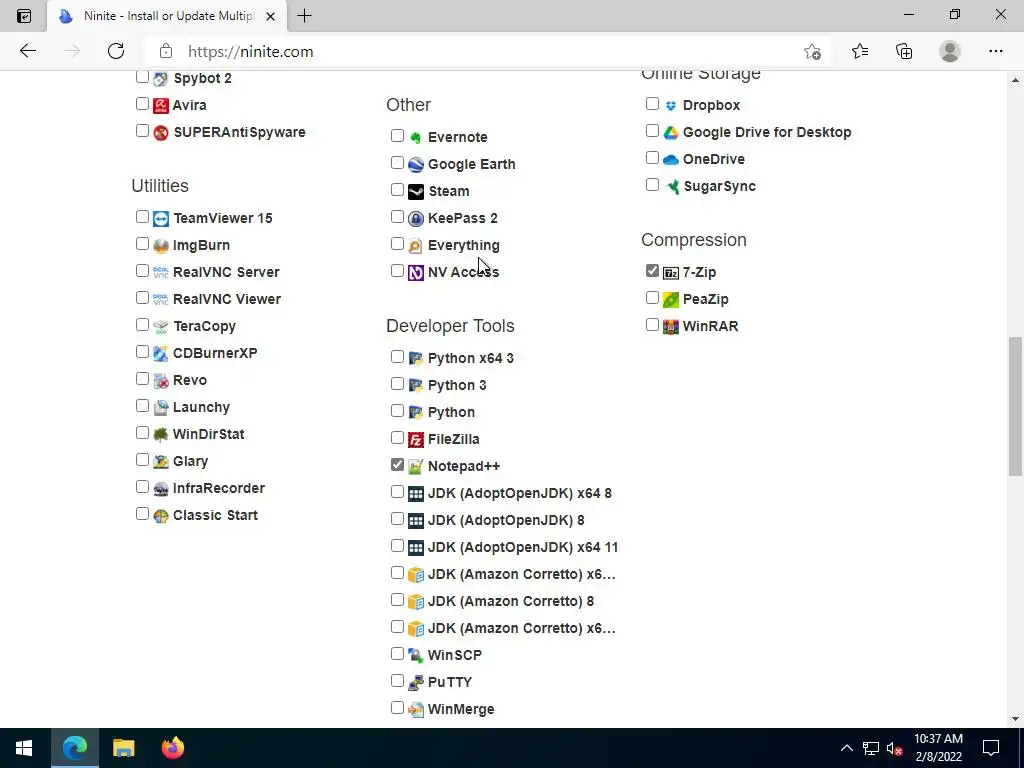This screenshot has width=1024, height=768.
Task: Click the Evernote elephant icon
Action: pos(416,137)
